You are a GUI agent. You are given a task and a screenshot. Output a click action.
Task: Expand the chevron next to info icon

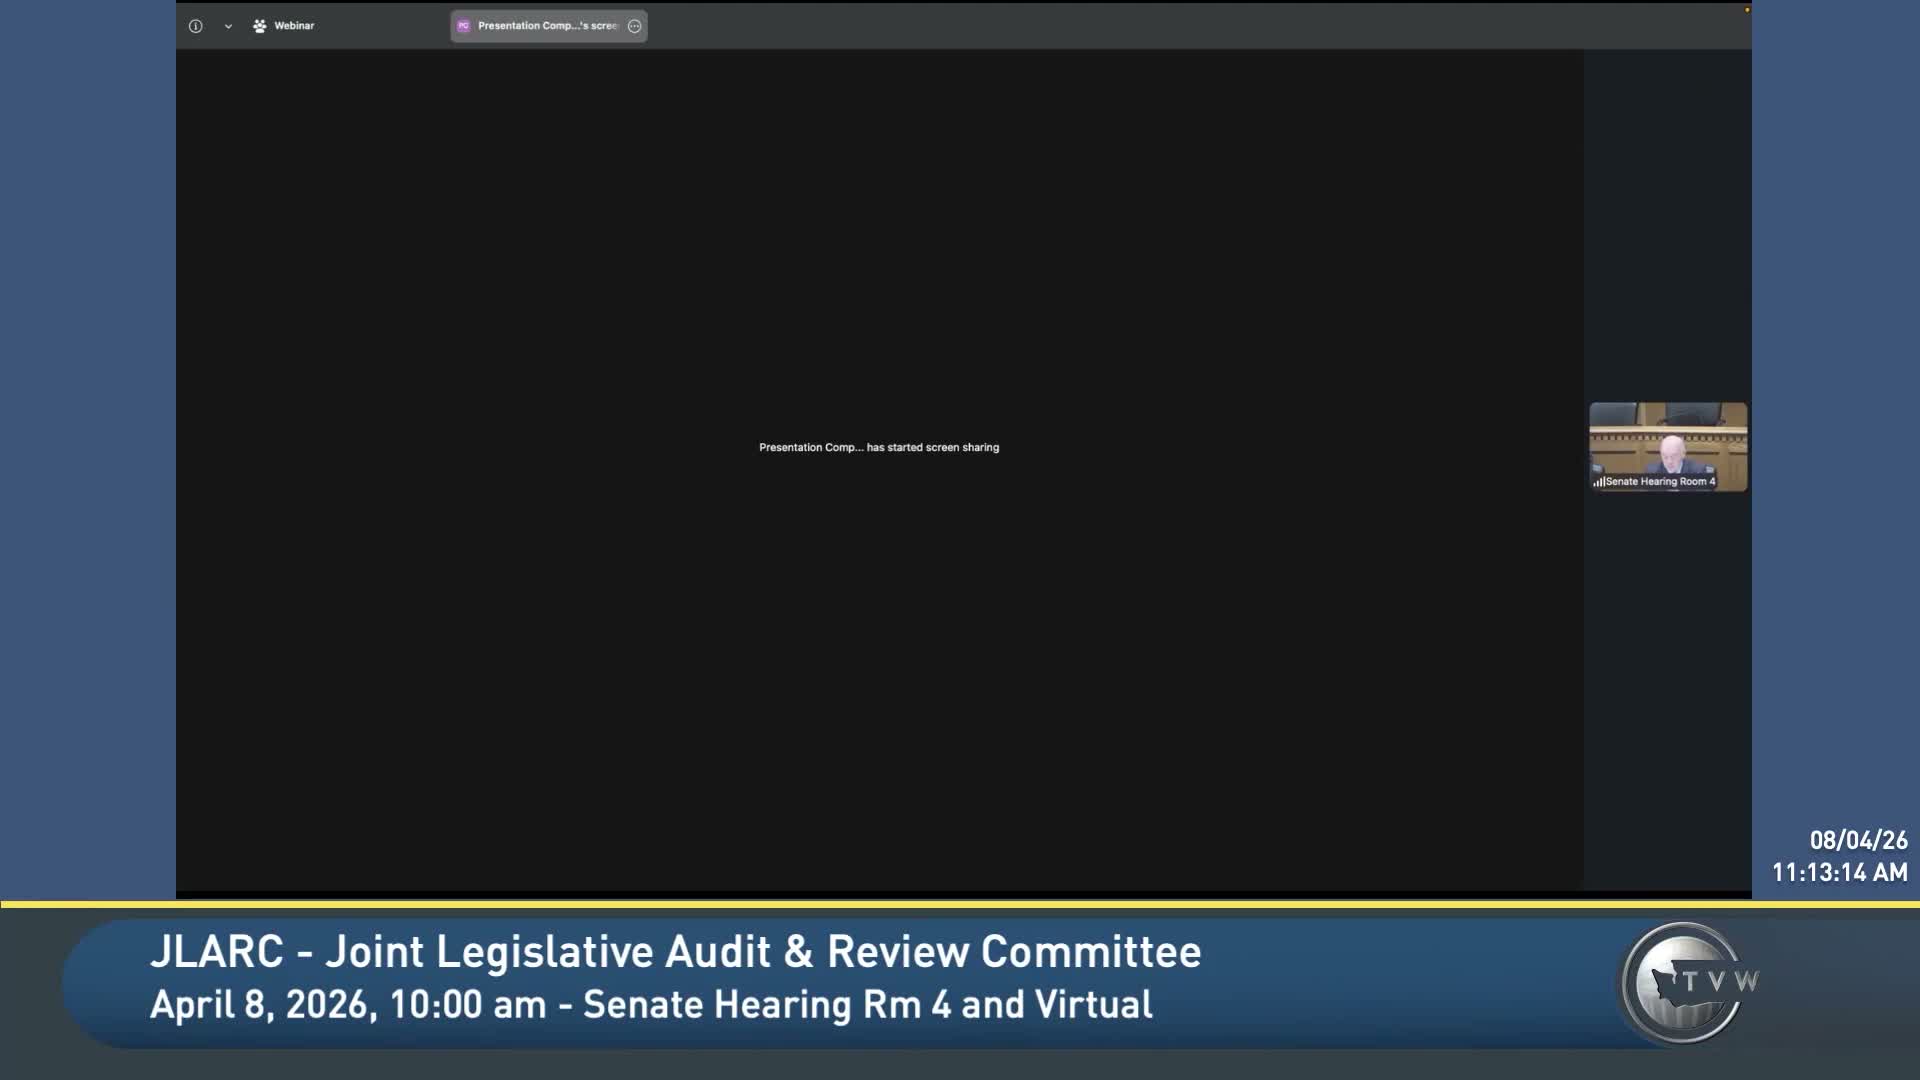[x=228, y=27]
